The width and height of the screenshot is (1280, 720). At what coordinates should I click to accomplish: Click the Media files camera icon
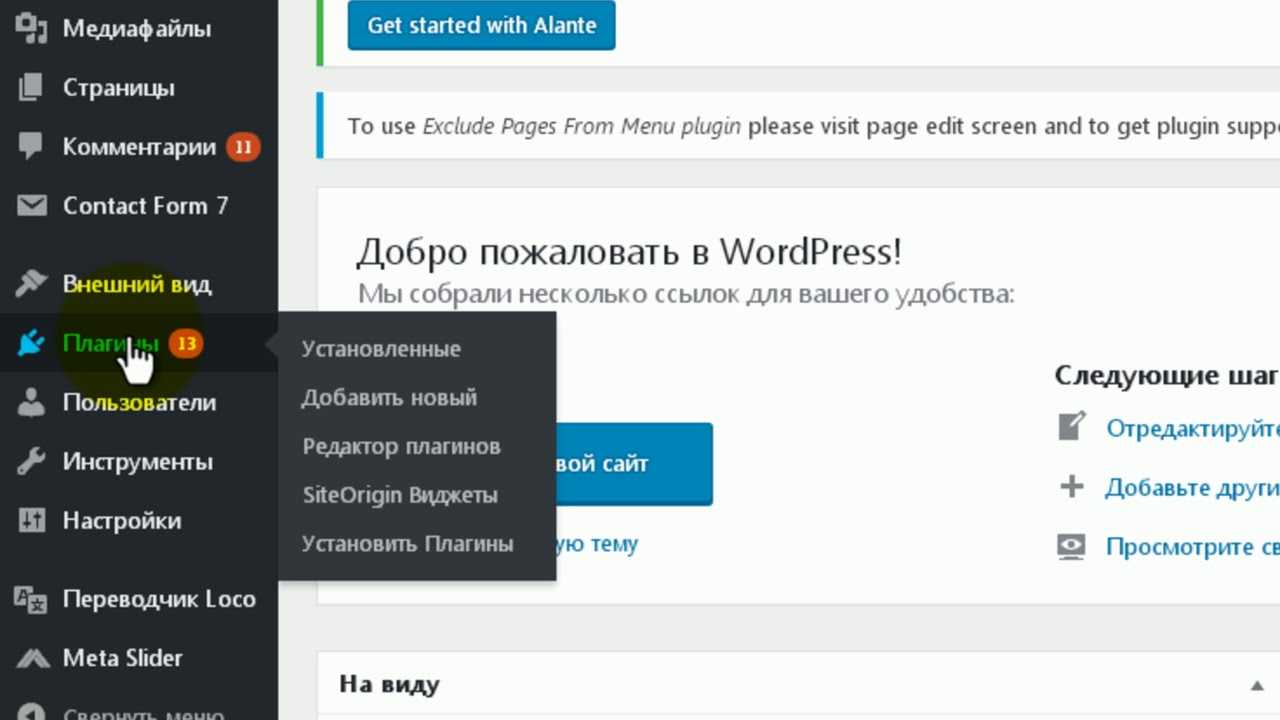tap(31, 29)
